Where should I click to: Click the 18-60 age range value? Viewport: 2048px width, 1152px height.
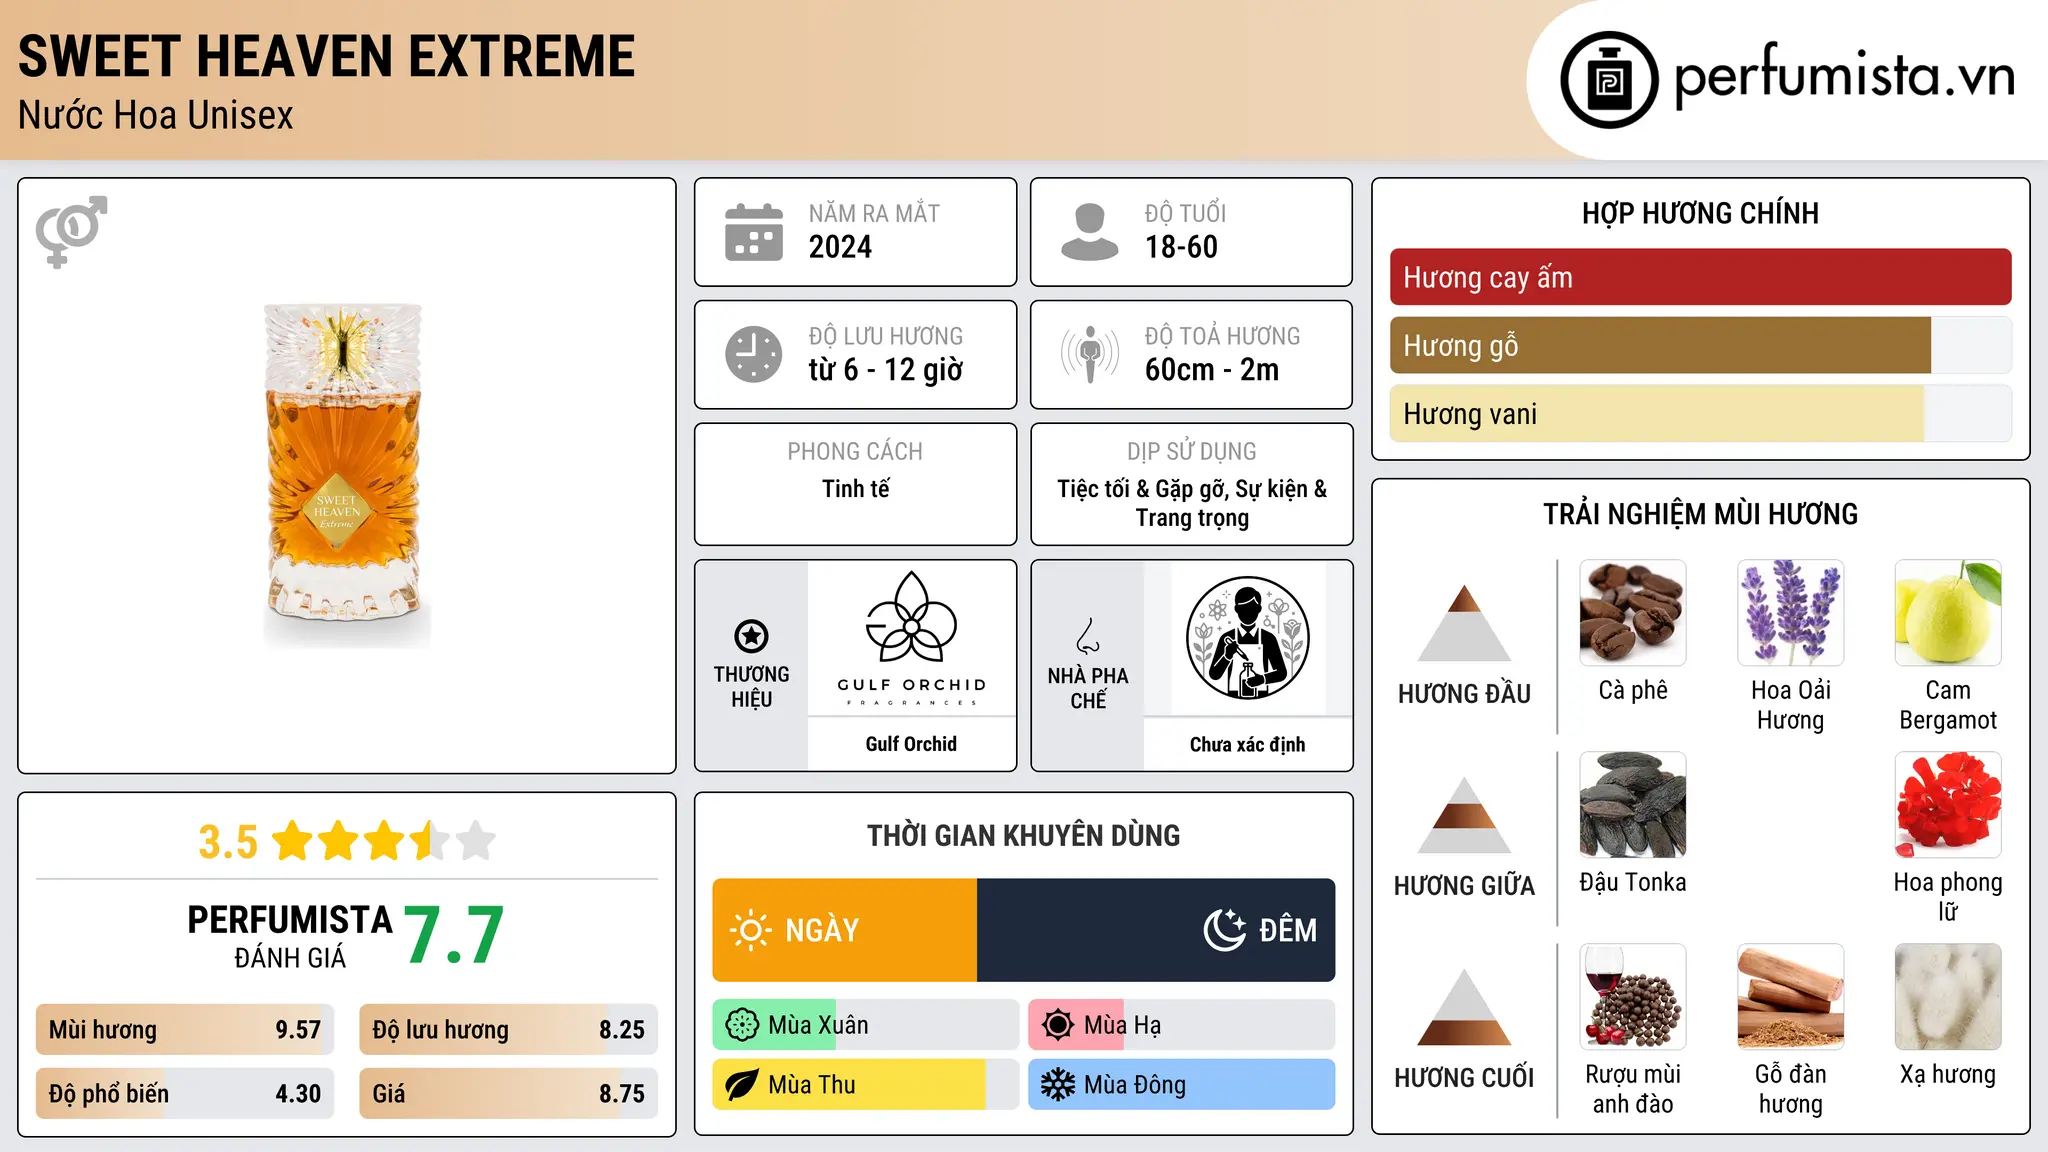(1181, 247)
